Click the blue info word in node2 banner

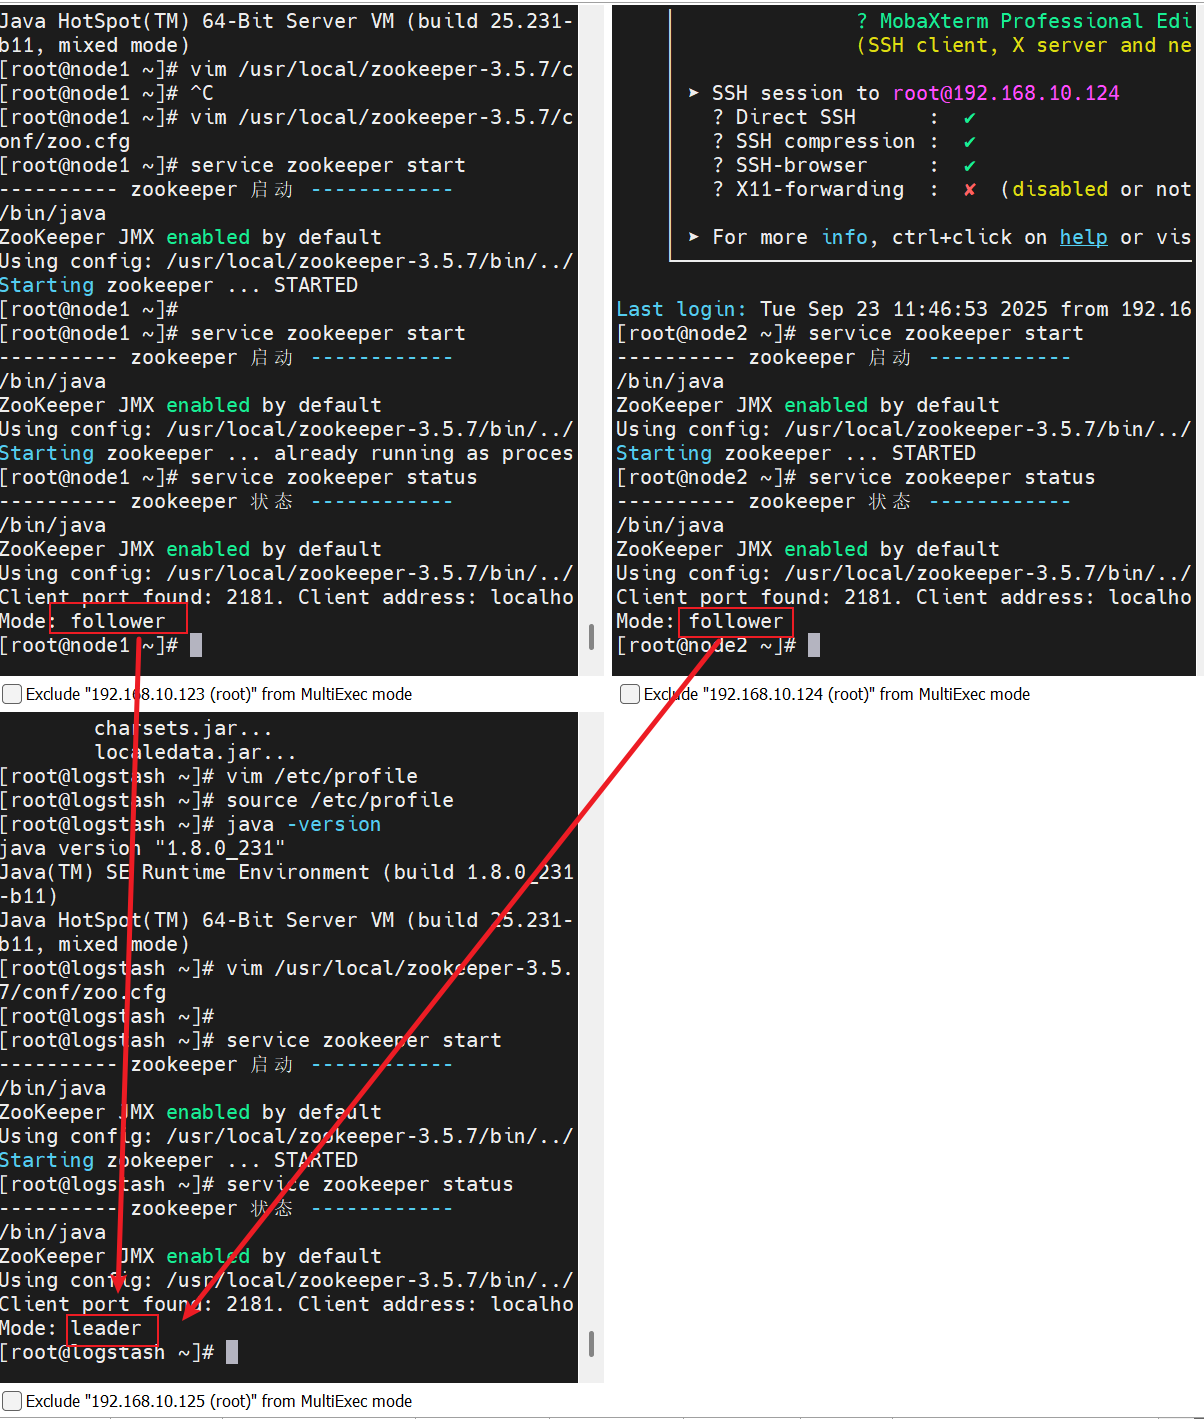click(x=845, y=237)
